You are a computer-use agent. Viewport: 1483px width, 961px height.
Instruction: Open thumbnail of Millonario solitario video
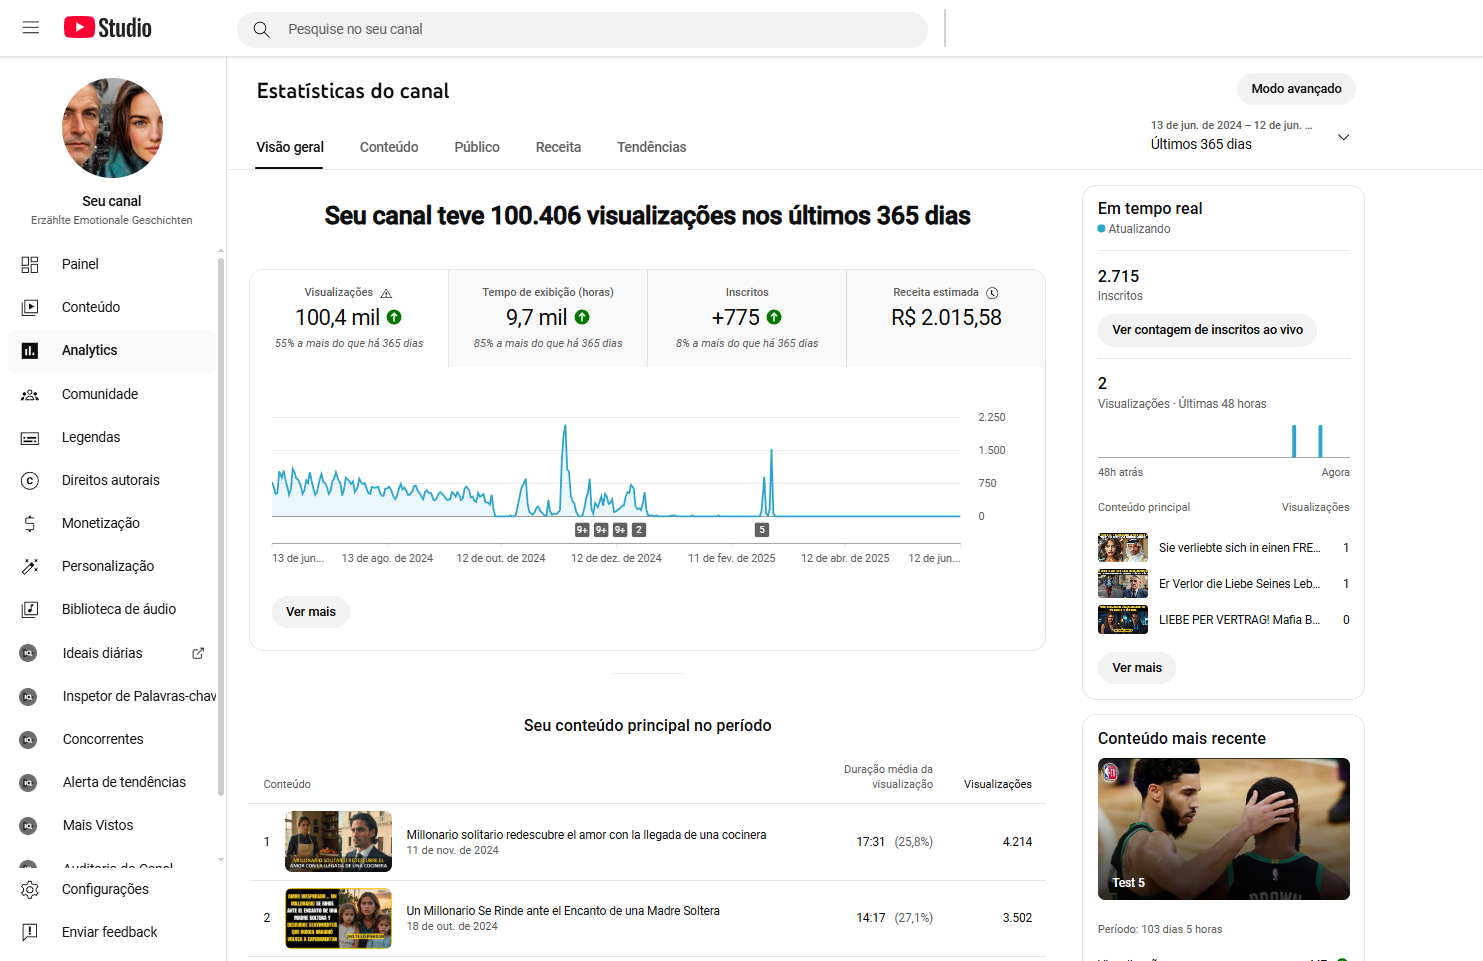(x=339, y=842)
